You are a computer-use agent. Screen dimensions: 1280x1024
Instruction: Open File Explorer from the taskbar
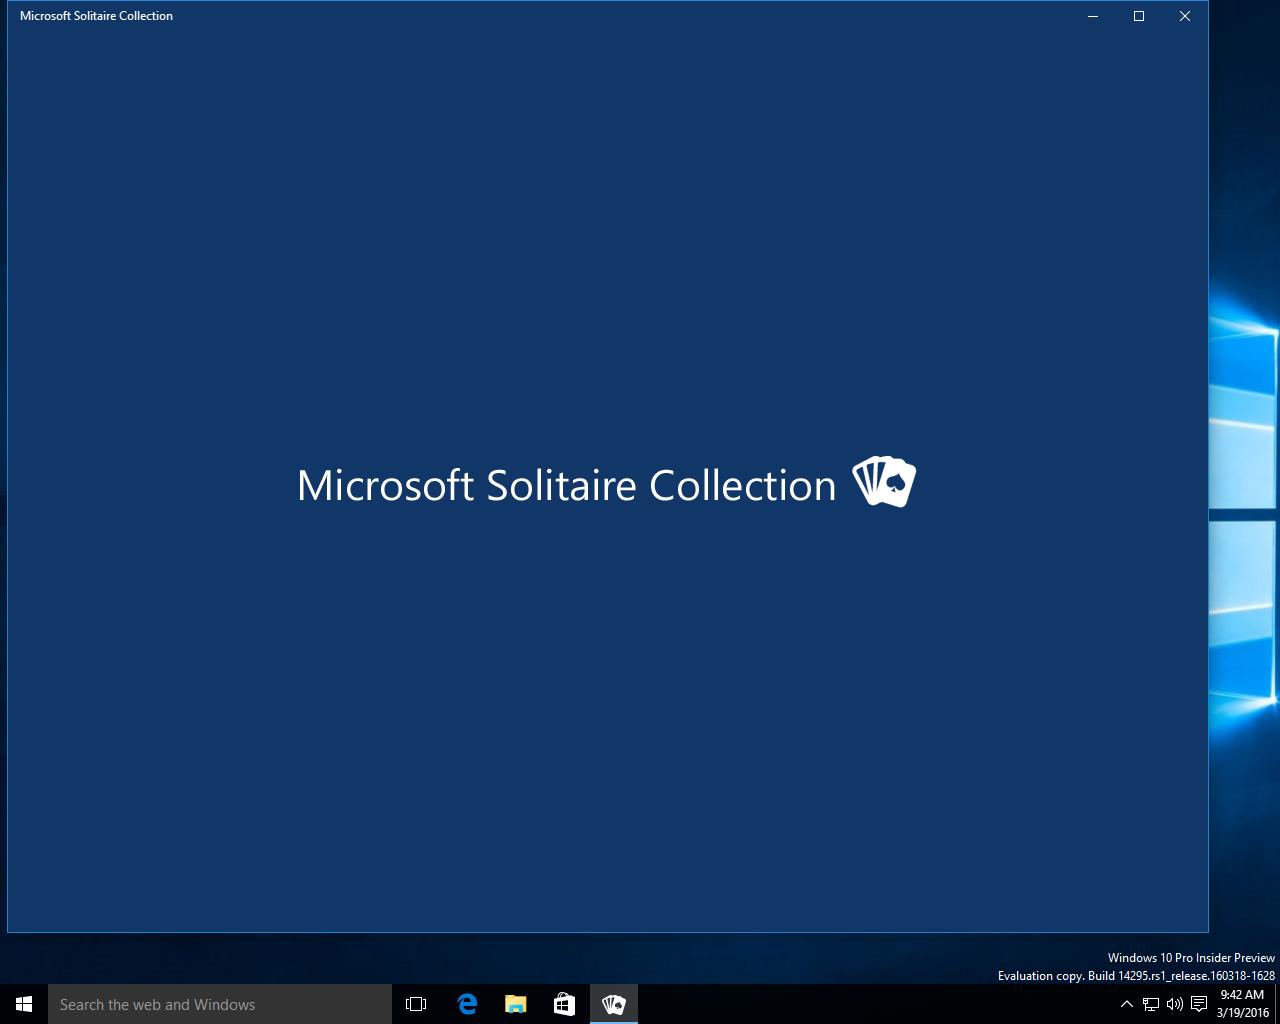(515, 1004)
